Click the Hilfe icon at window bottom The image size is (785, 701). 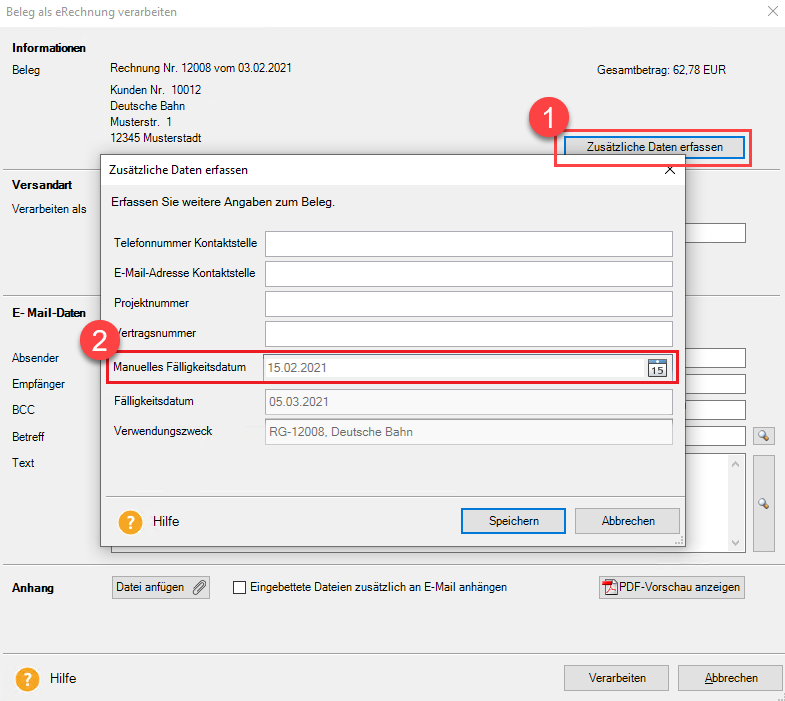click(27, 678)
